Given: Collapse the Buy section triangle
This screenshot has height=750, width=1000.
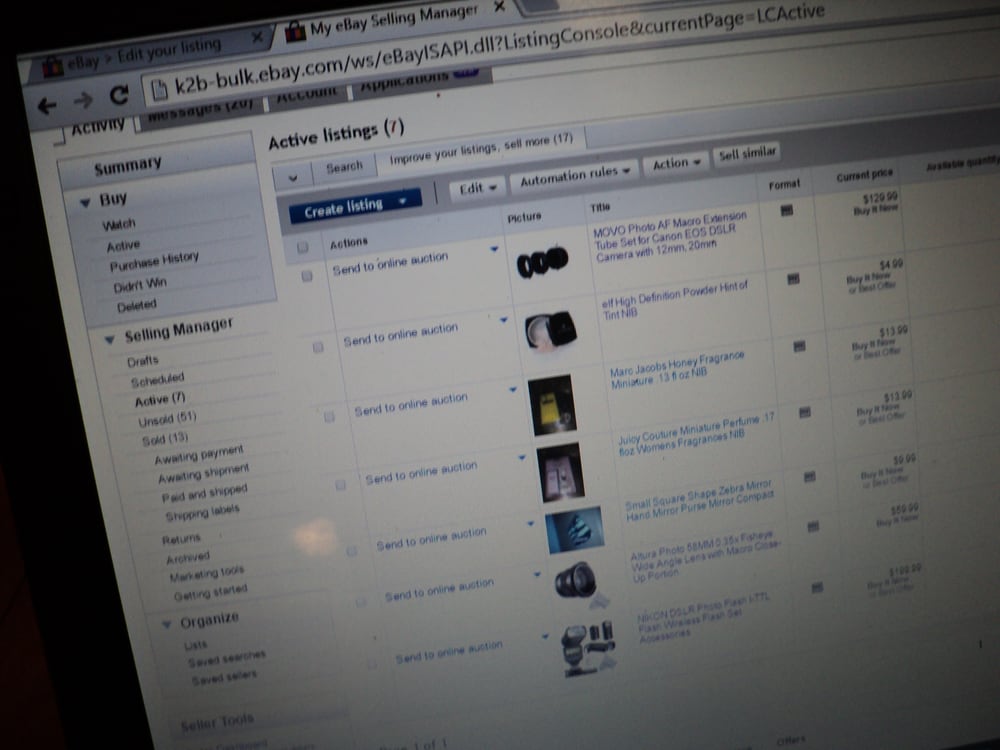Looking at the screenshot, I should pos(85,203).
